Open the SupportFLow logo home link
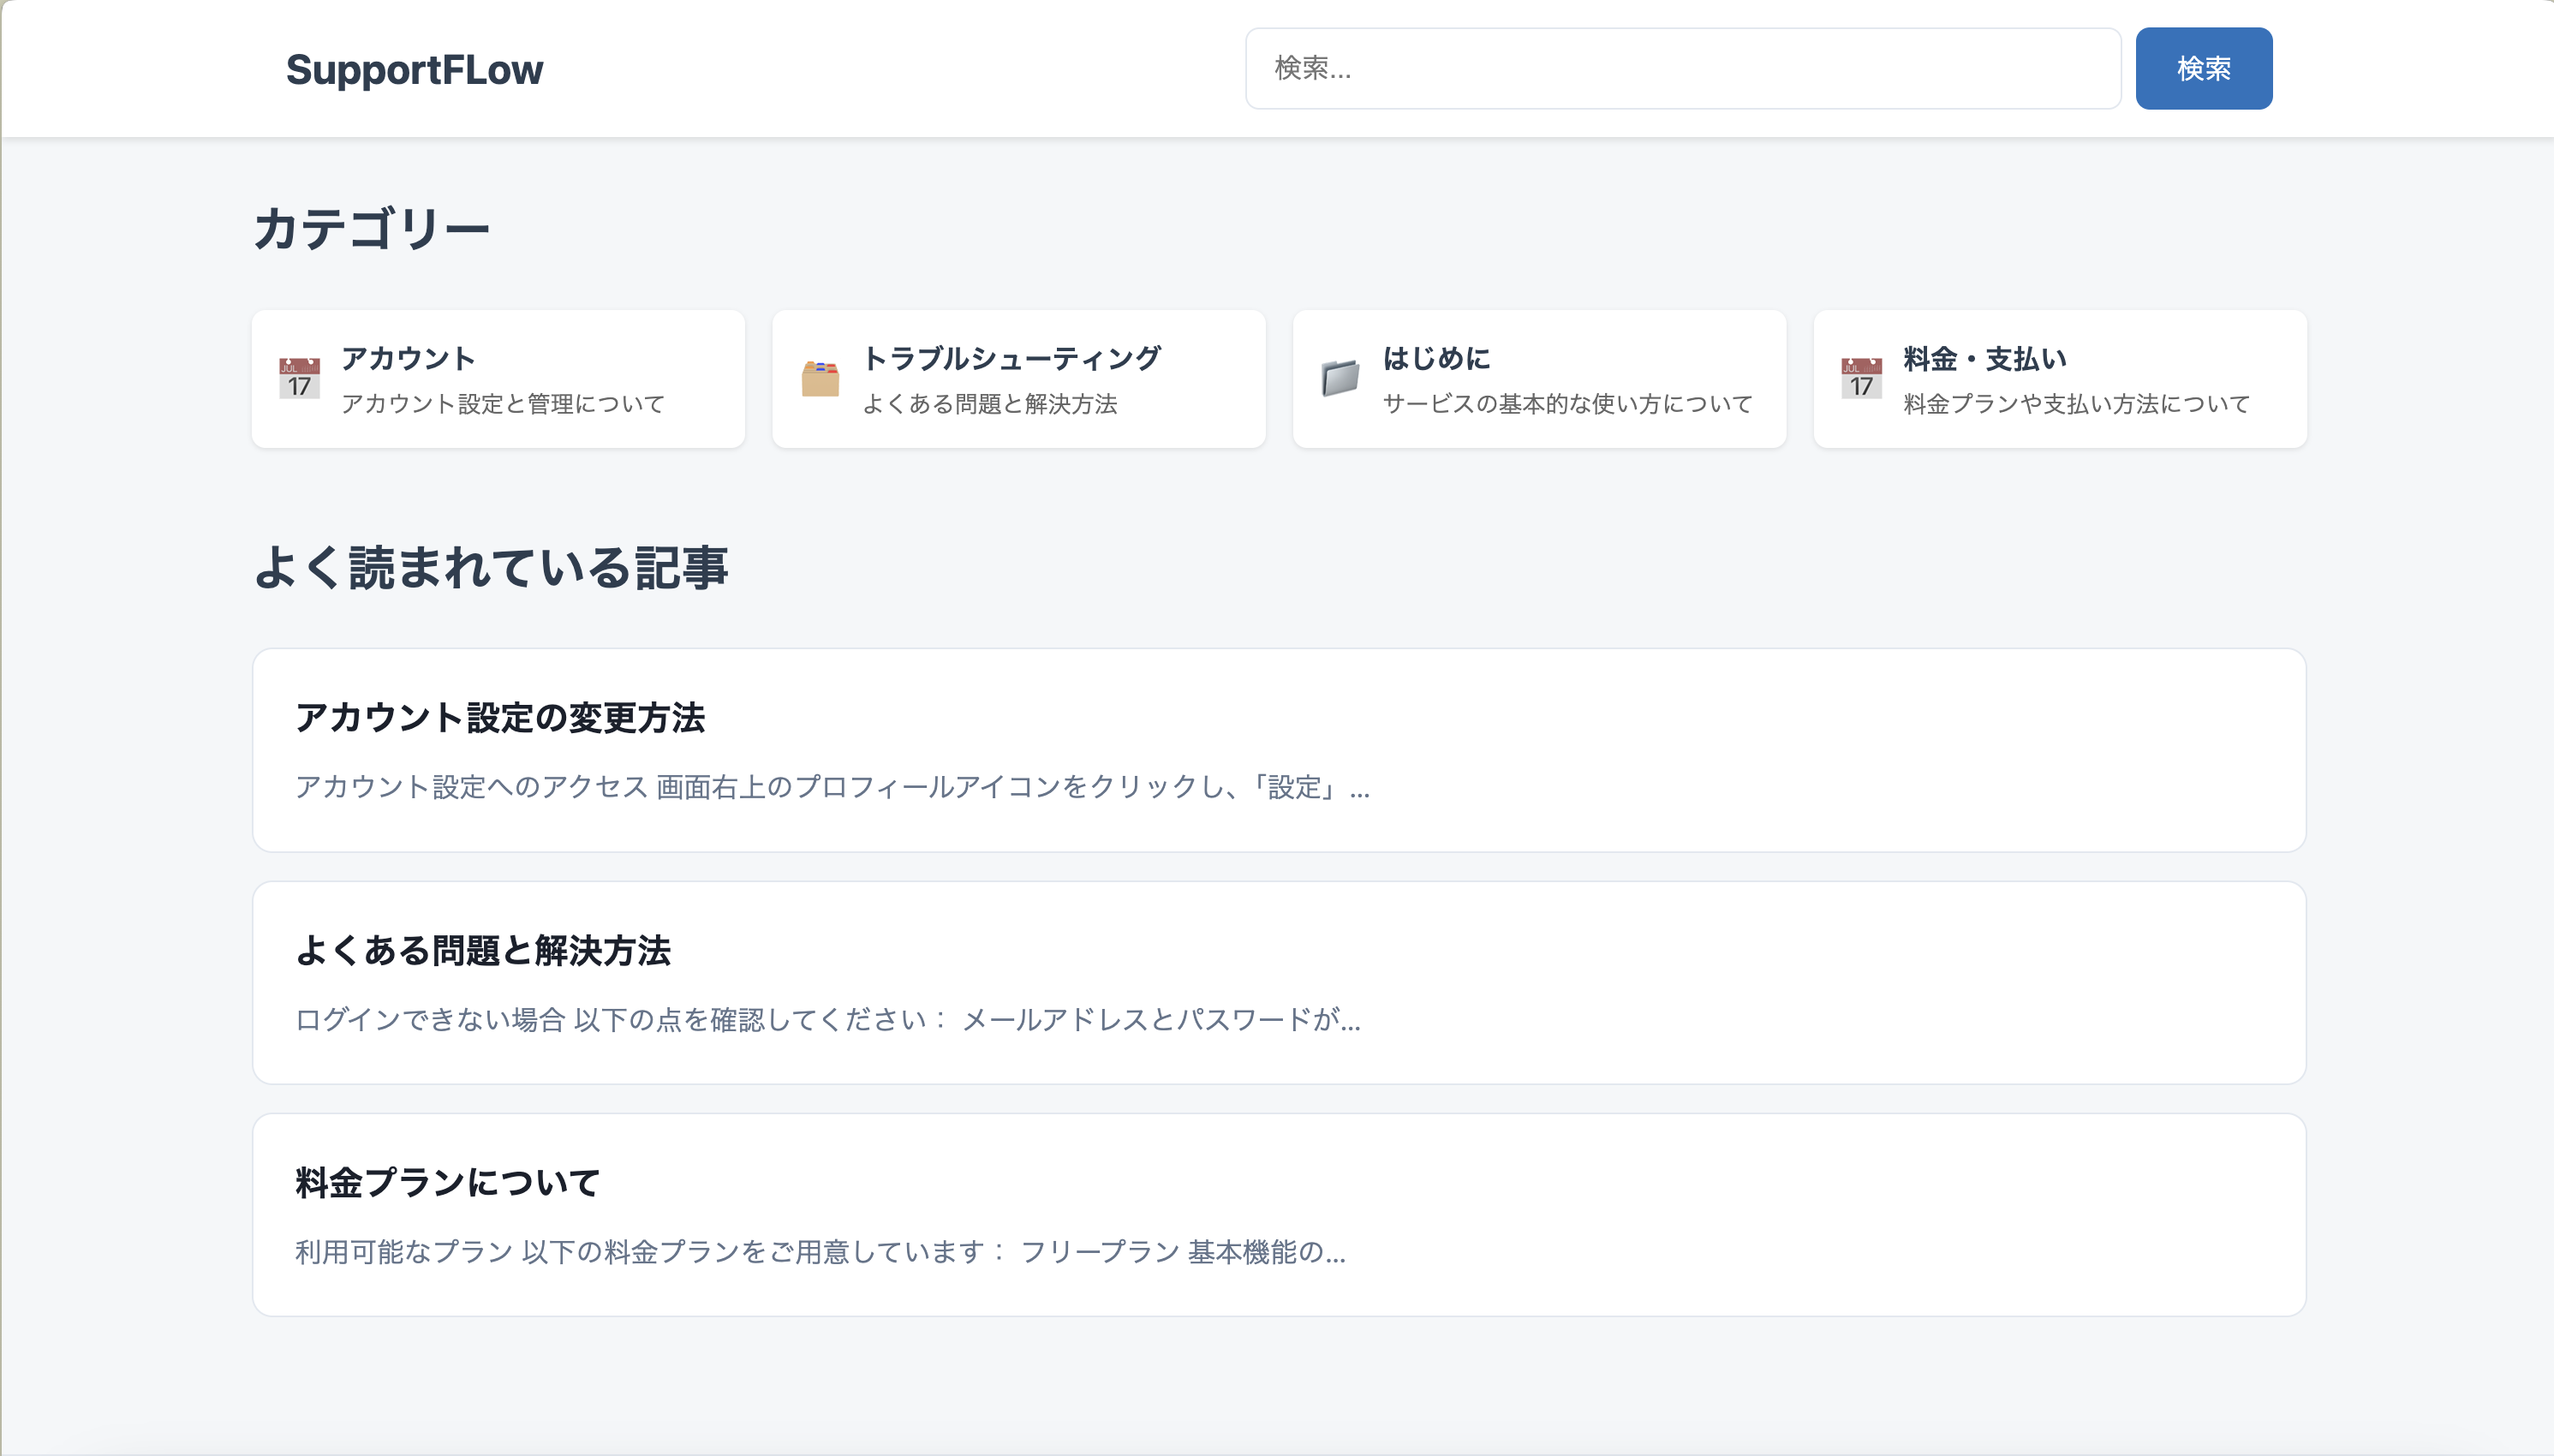Screen dimensions: 2554x1456 [414, 69]
